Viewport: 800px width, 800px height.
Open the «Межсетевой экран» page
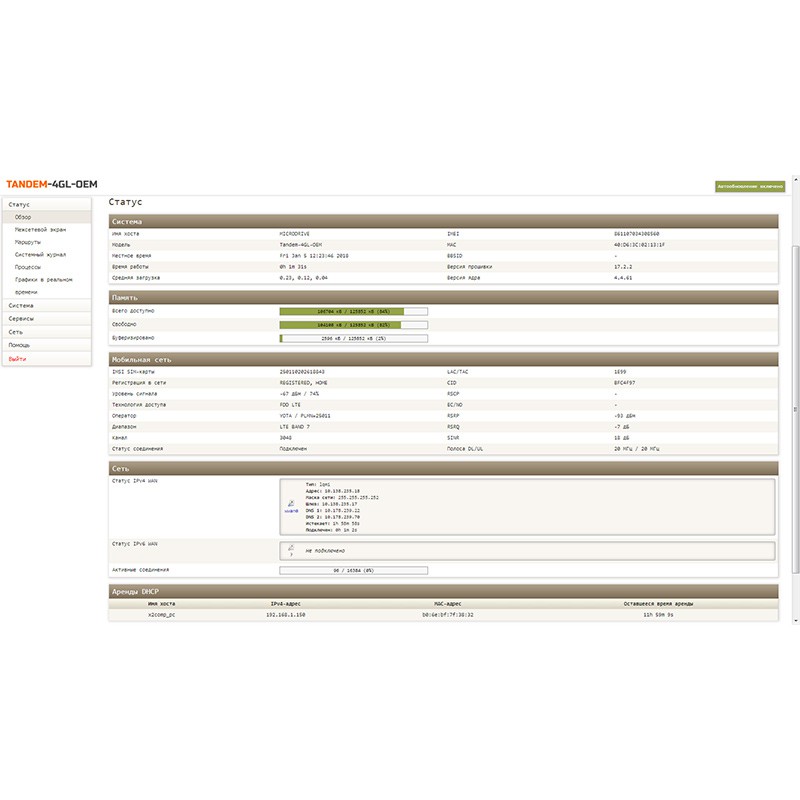click(40, 229)
